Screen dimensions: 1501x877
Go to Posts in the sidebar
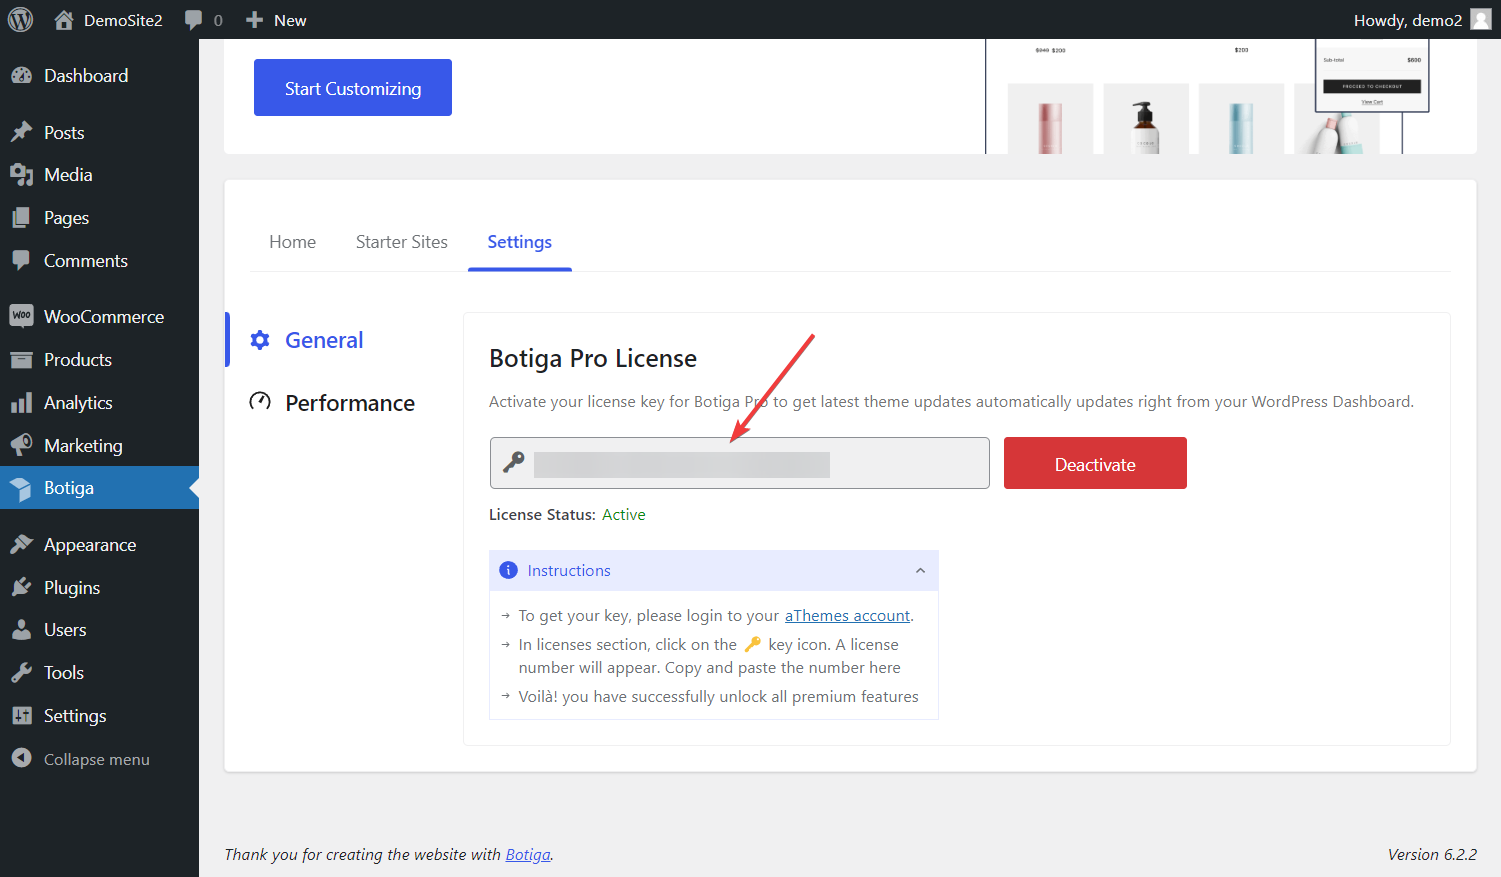pyautogui.click(x=64, y=133)
